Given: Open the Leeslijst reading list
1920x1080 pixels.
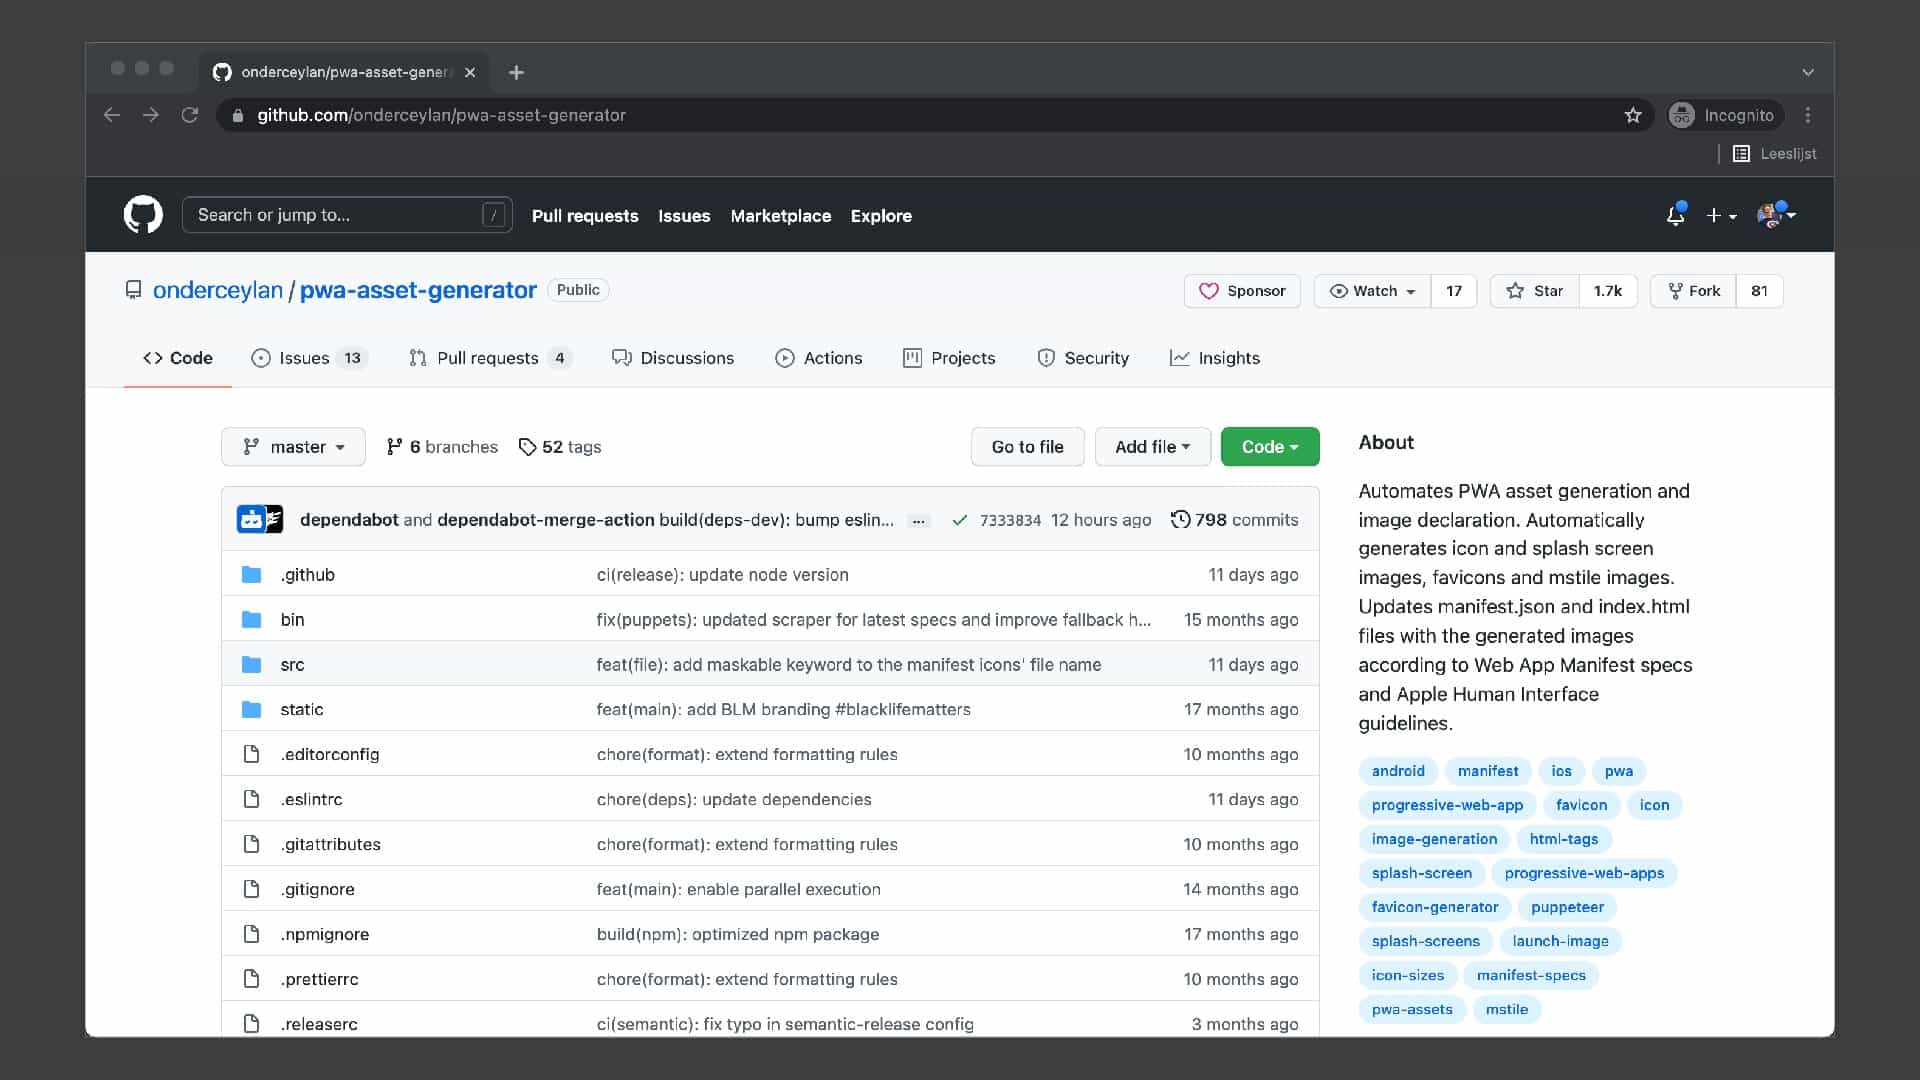Looking at the screenshot, I should (x=1774, y=154).
